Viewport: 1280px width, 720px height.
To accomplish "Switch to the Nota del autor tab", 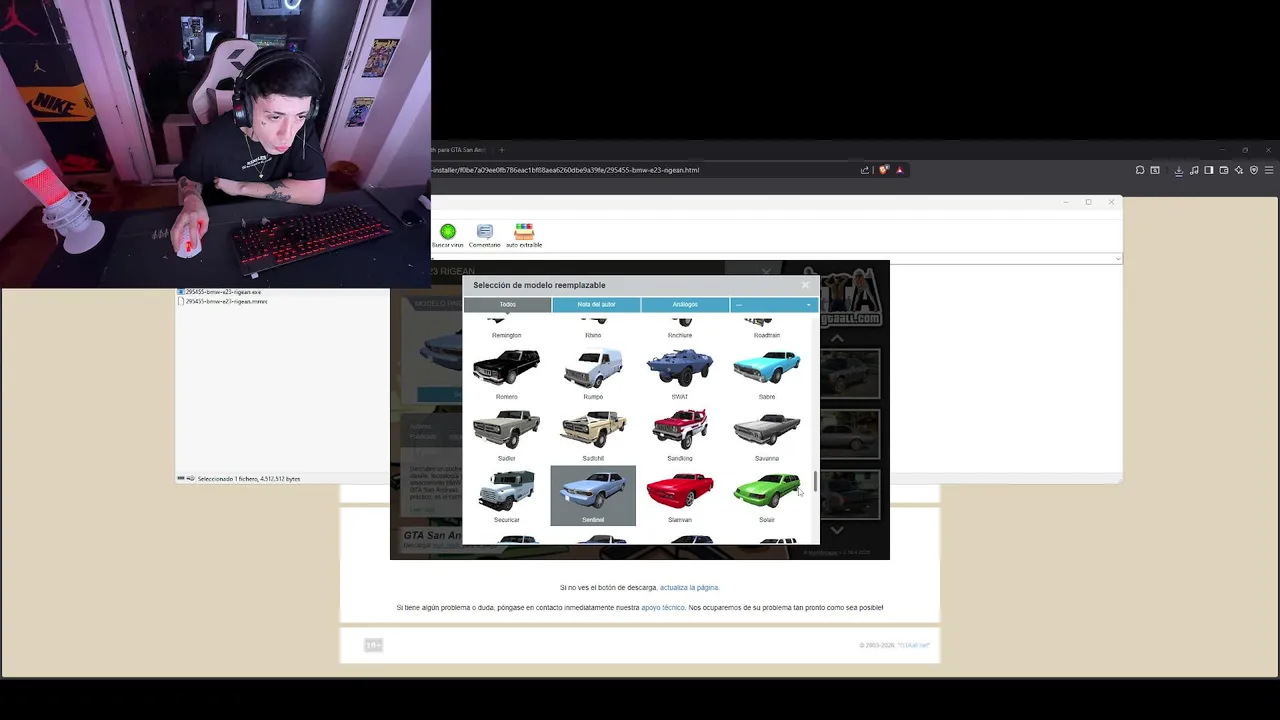I will point(596,304).
